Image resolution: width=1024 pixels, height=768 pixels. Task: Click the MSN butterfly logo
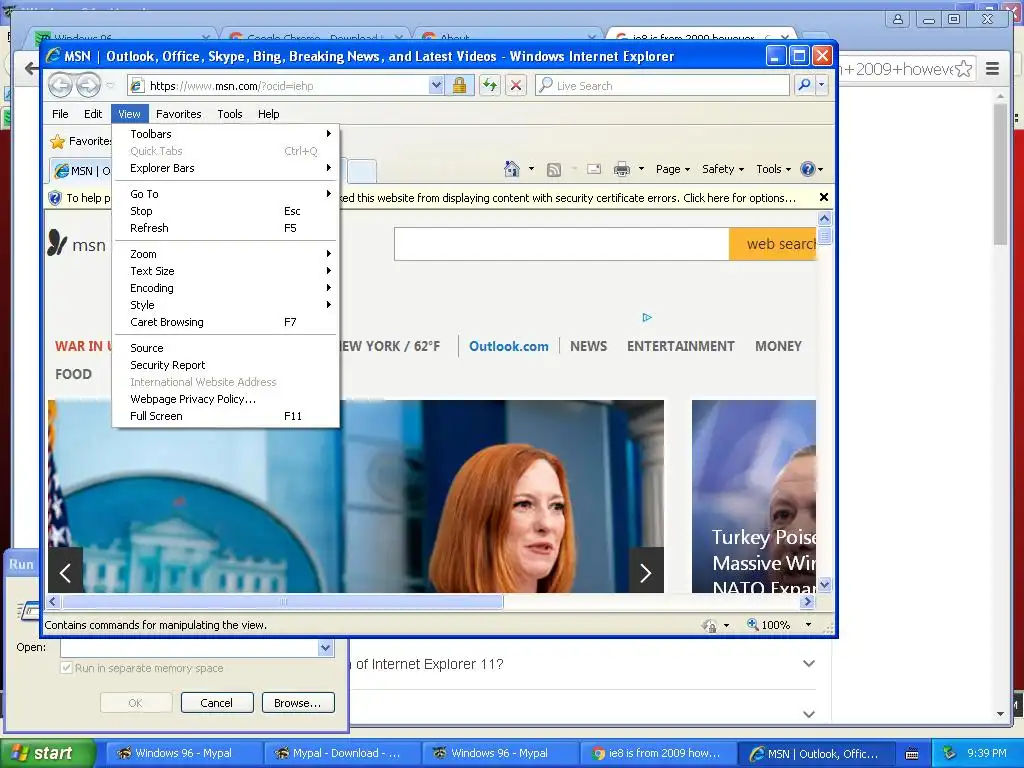click(x=57, y=243)
